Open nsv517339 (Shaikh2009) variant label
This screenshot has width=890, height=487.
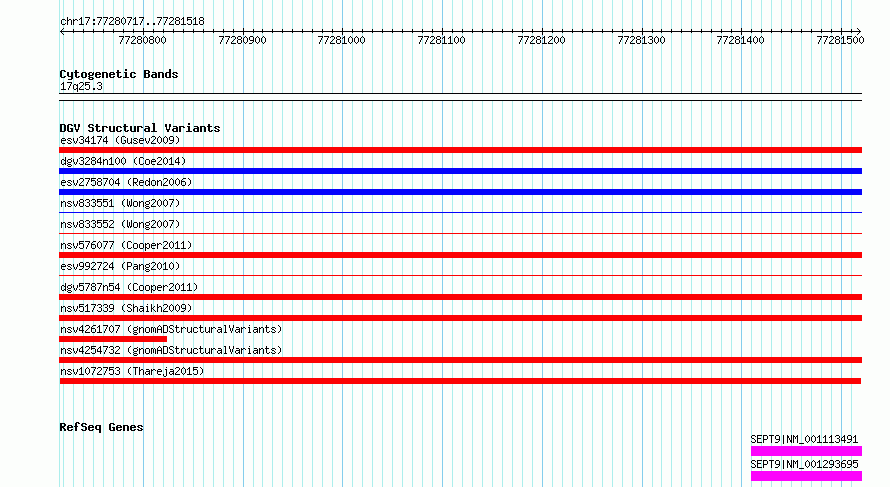click(126, 308)
